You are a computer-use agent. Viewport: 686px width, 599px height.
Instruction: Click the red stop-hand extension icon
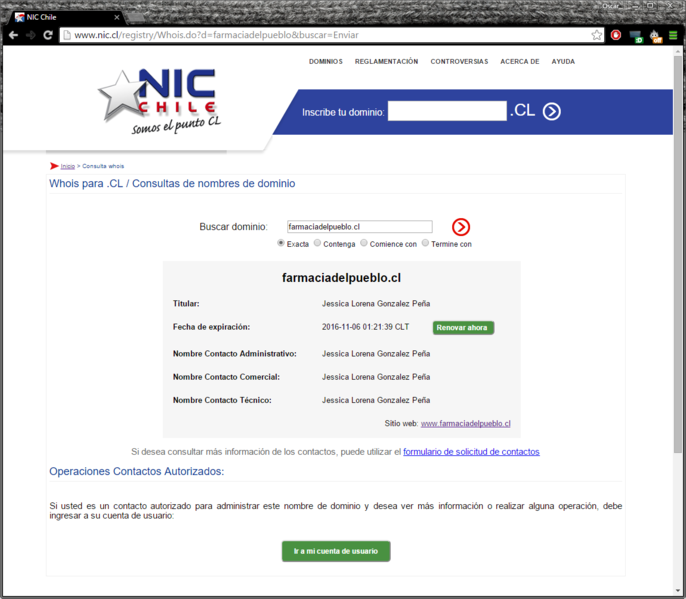point(617,35)
